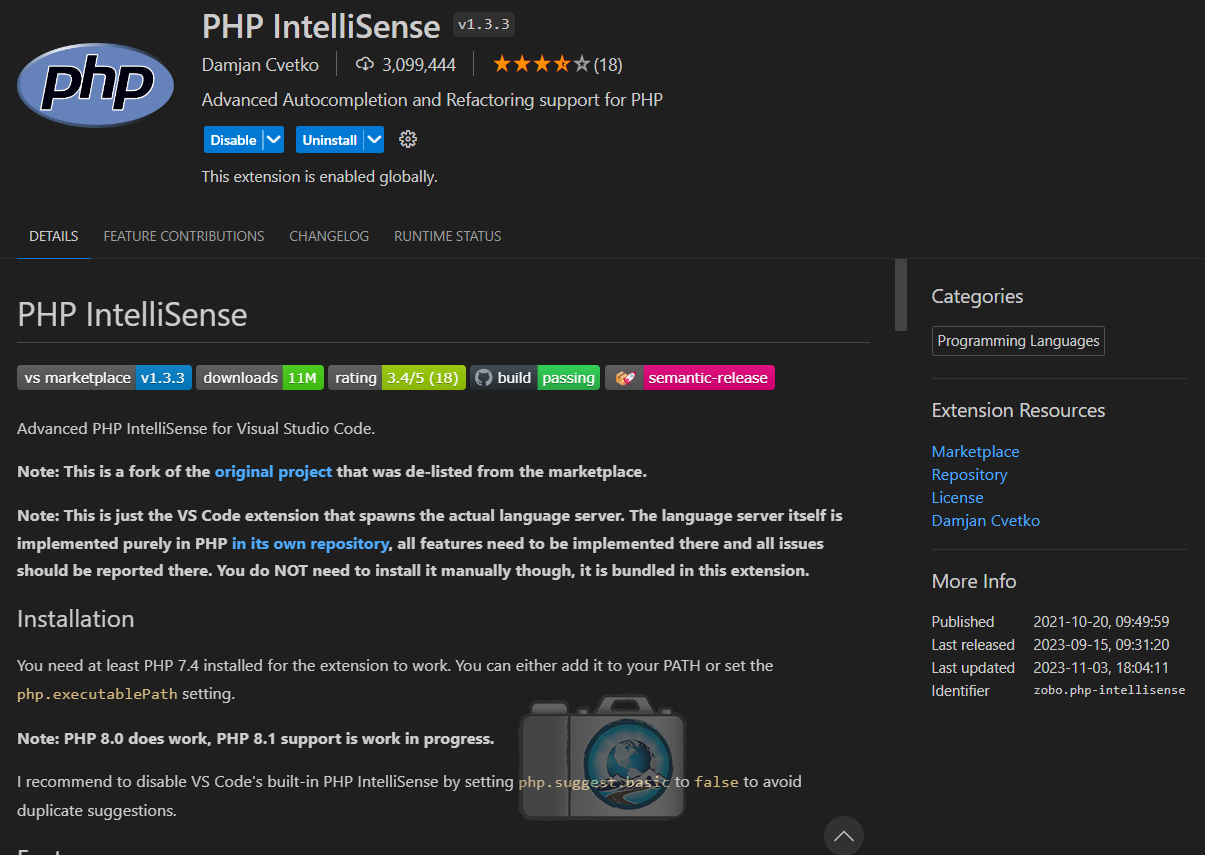Viewport: 1205px width, 855px height.
Task: Click the PHP extension logo
Action: pyautogui.click(x=97, y=85)
